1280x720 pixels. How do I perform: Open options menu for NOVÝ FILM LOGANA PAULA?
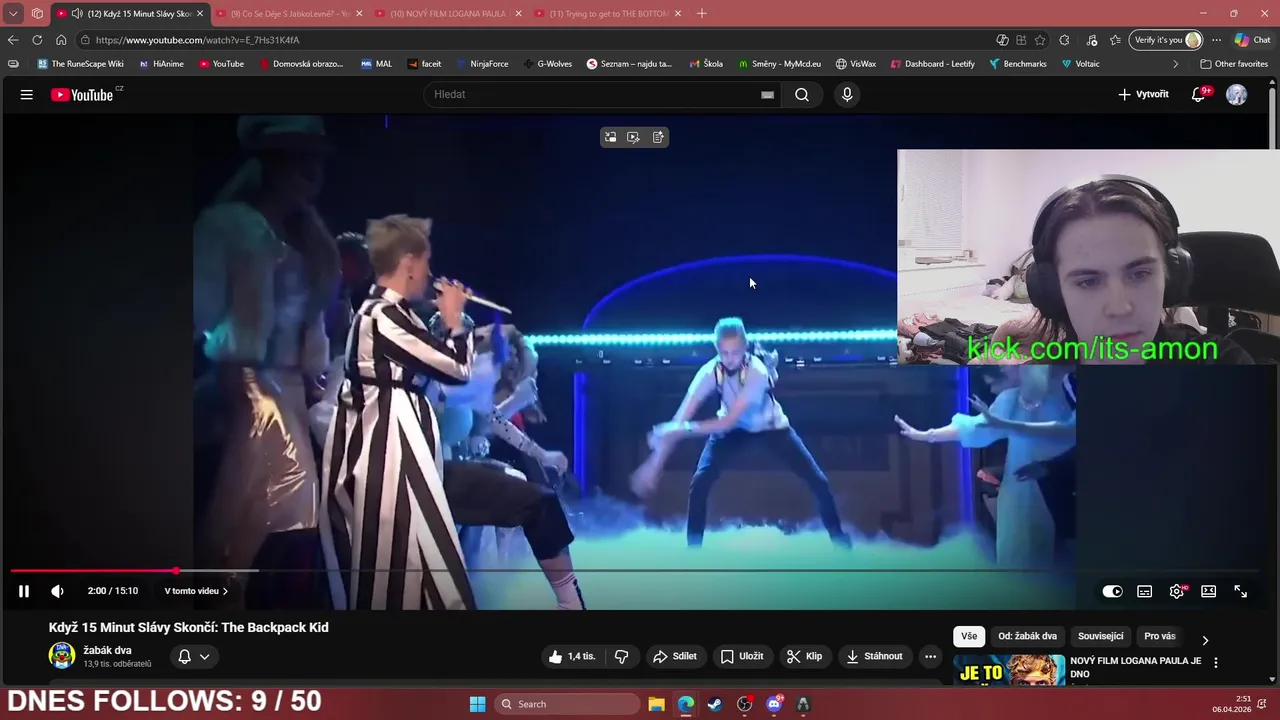(x=1216, y=663)
